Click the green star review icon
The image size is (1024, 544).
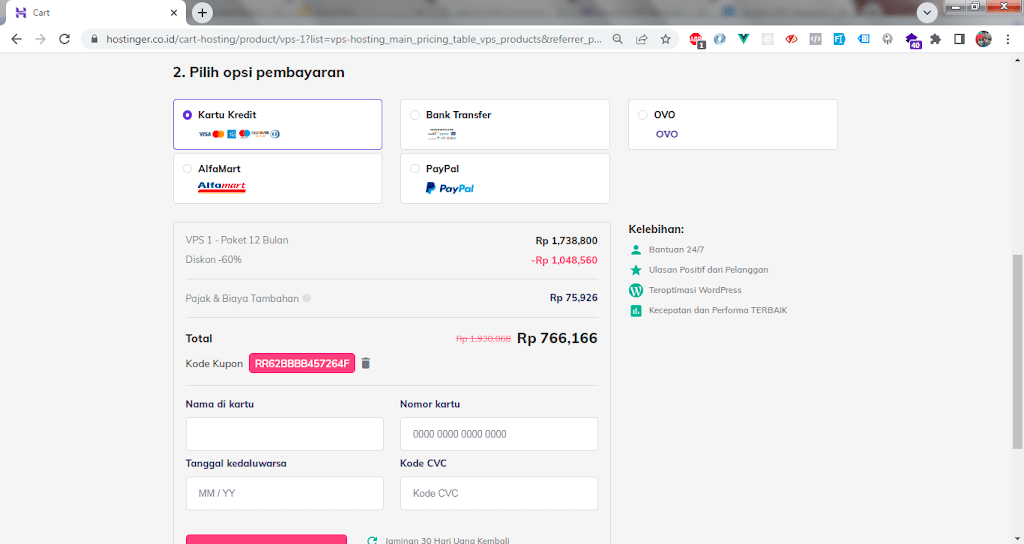(x=635, y=270)
